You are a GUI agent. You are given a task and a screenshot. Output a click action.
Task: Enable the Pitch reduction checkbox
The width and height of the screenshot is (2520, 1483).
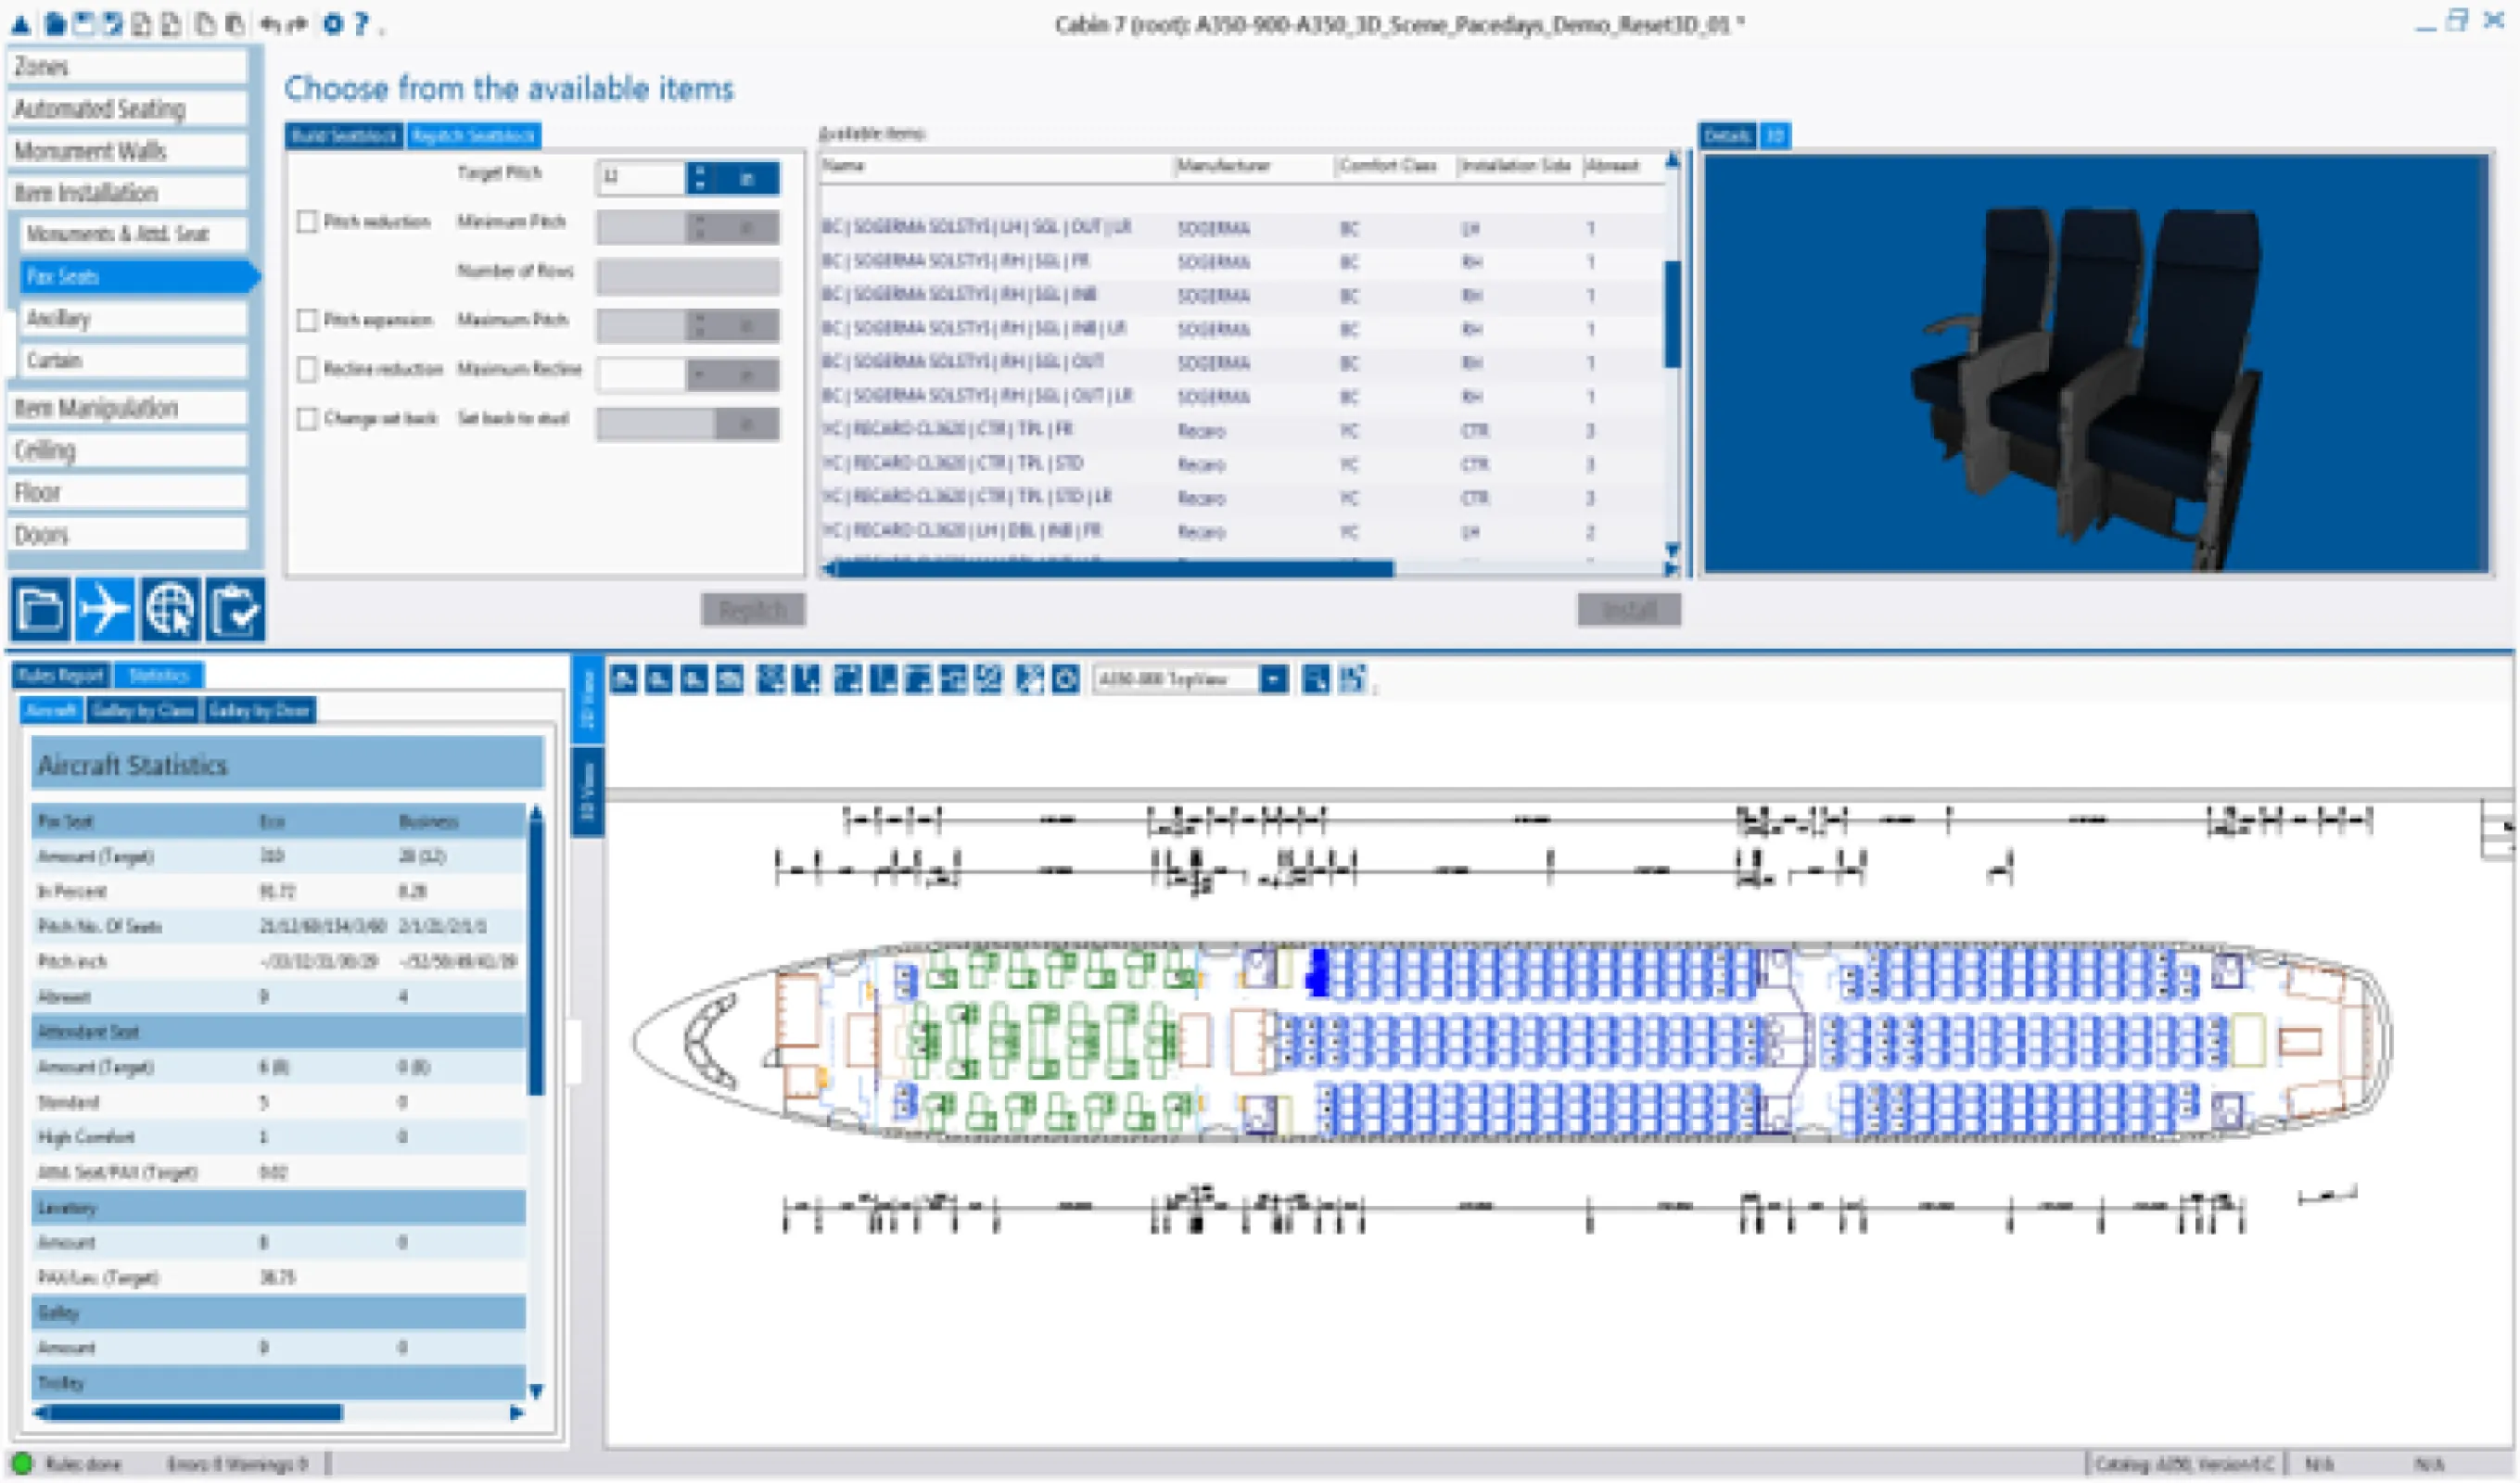[307, 222]
